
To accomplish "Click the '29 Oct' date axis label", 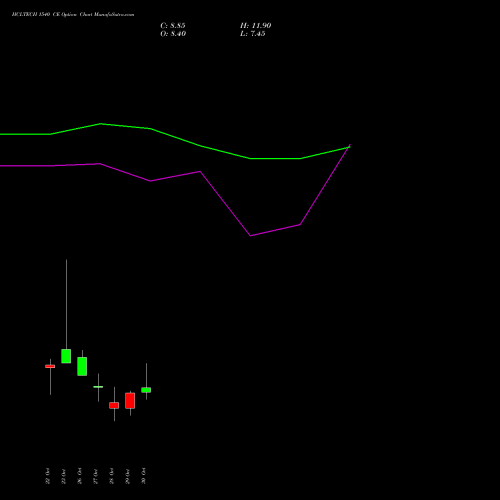I will point(127,476).
